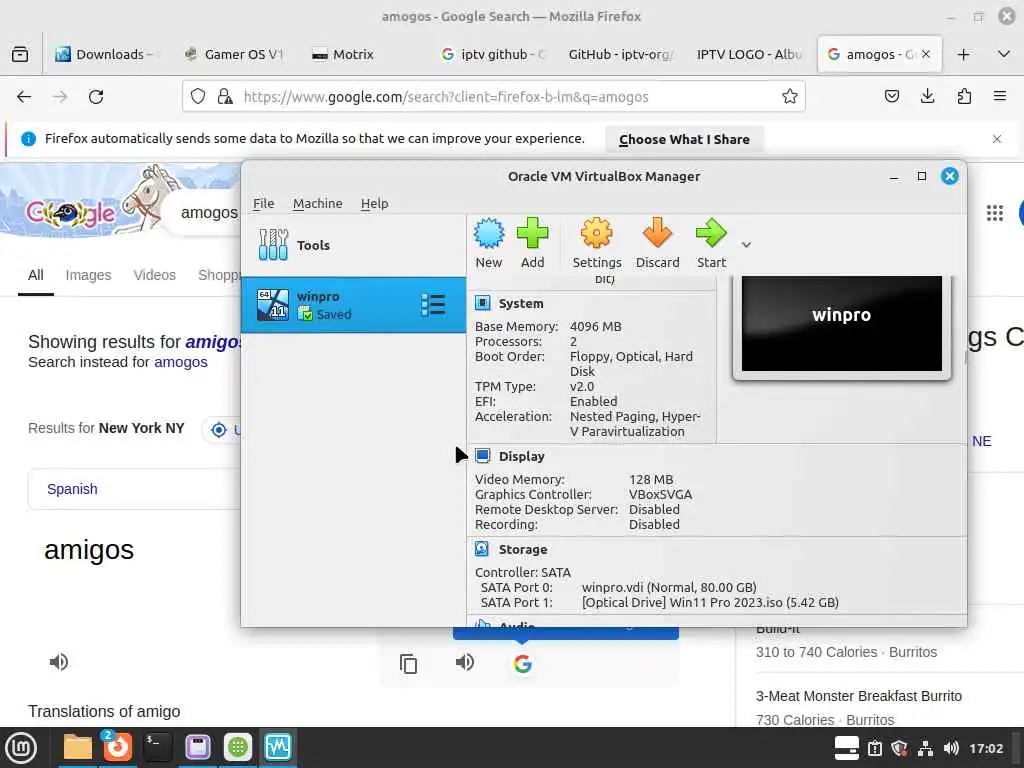Open the Google apps grid icon
This screenshot has width=1024, height=768.
tap(994, 213)
